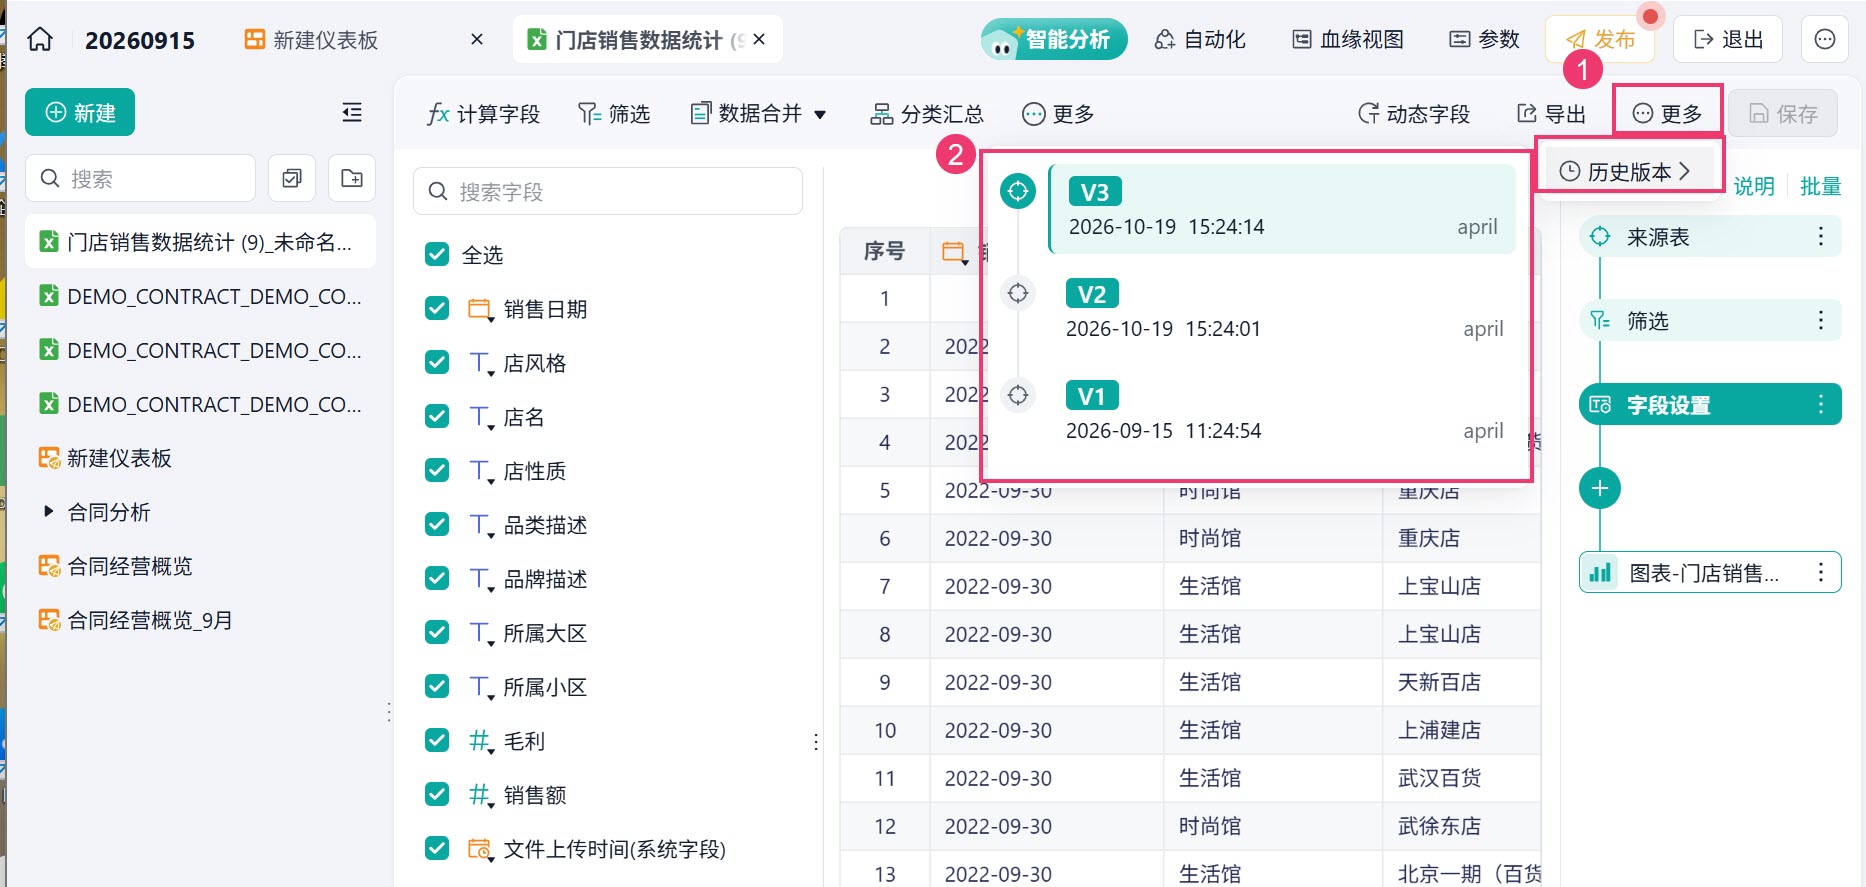Click the drag dots beside 毛利 field
Viewport: 1866px width, 887px height.
[816, 741]
